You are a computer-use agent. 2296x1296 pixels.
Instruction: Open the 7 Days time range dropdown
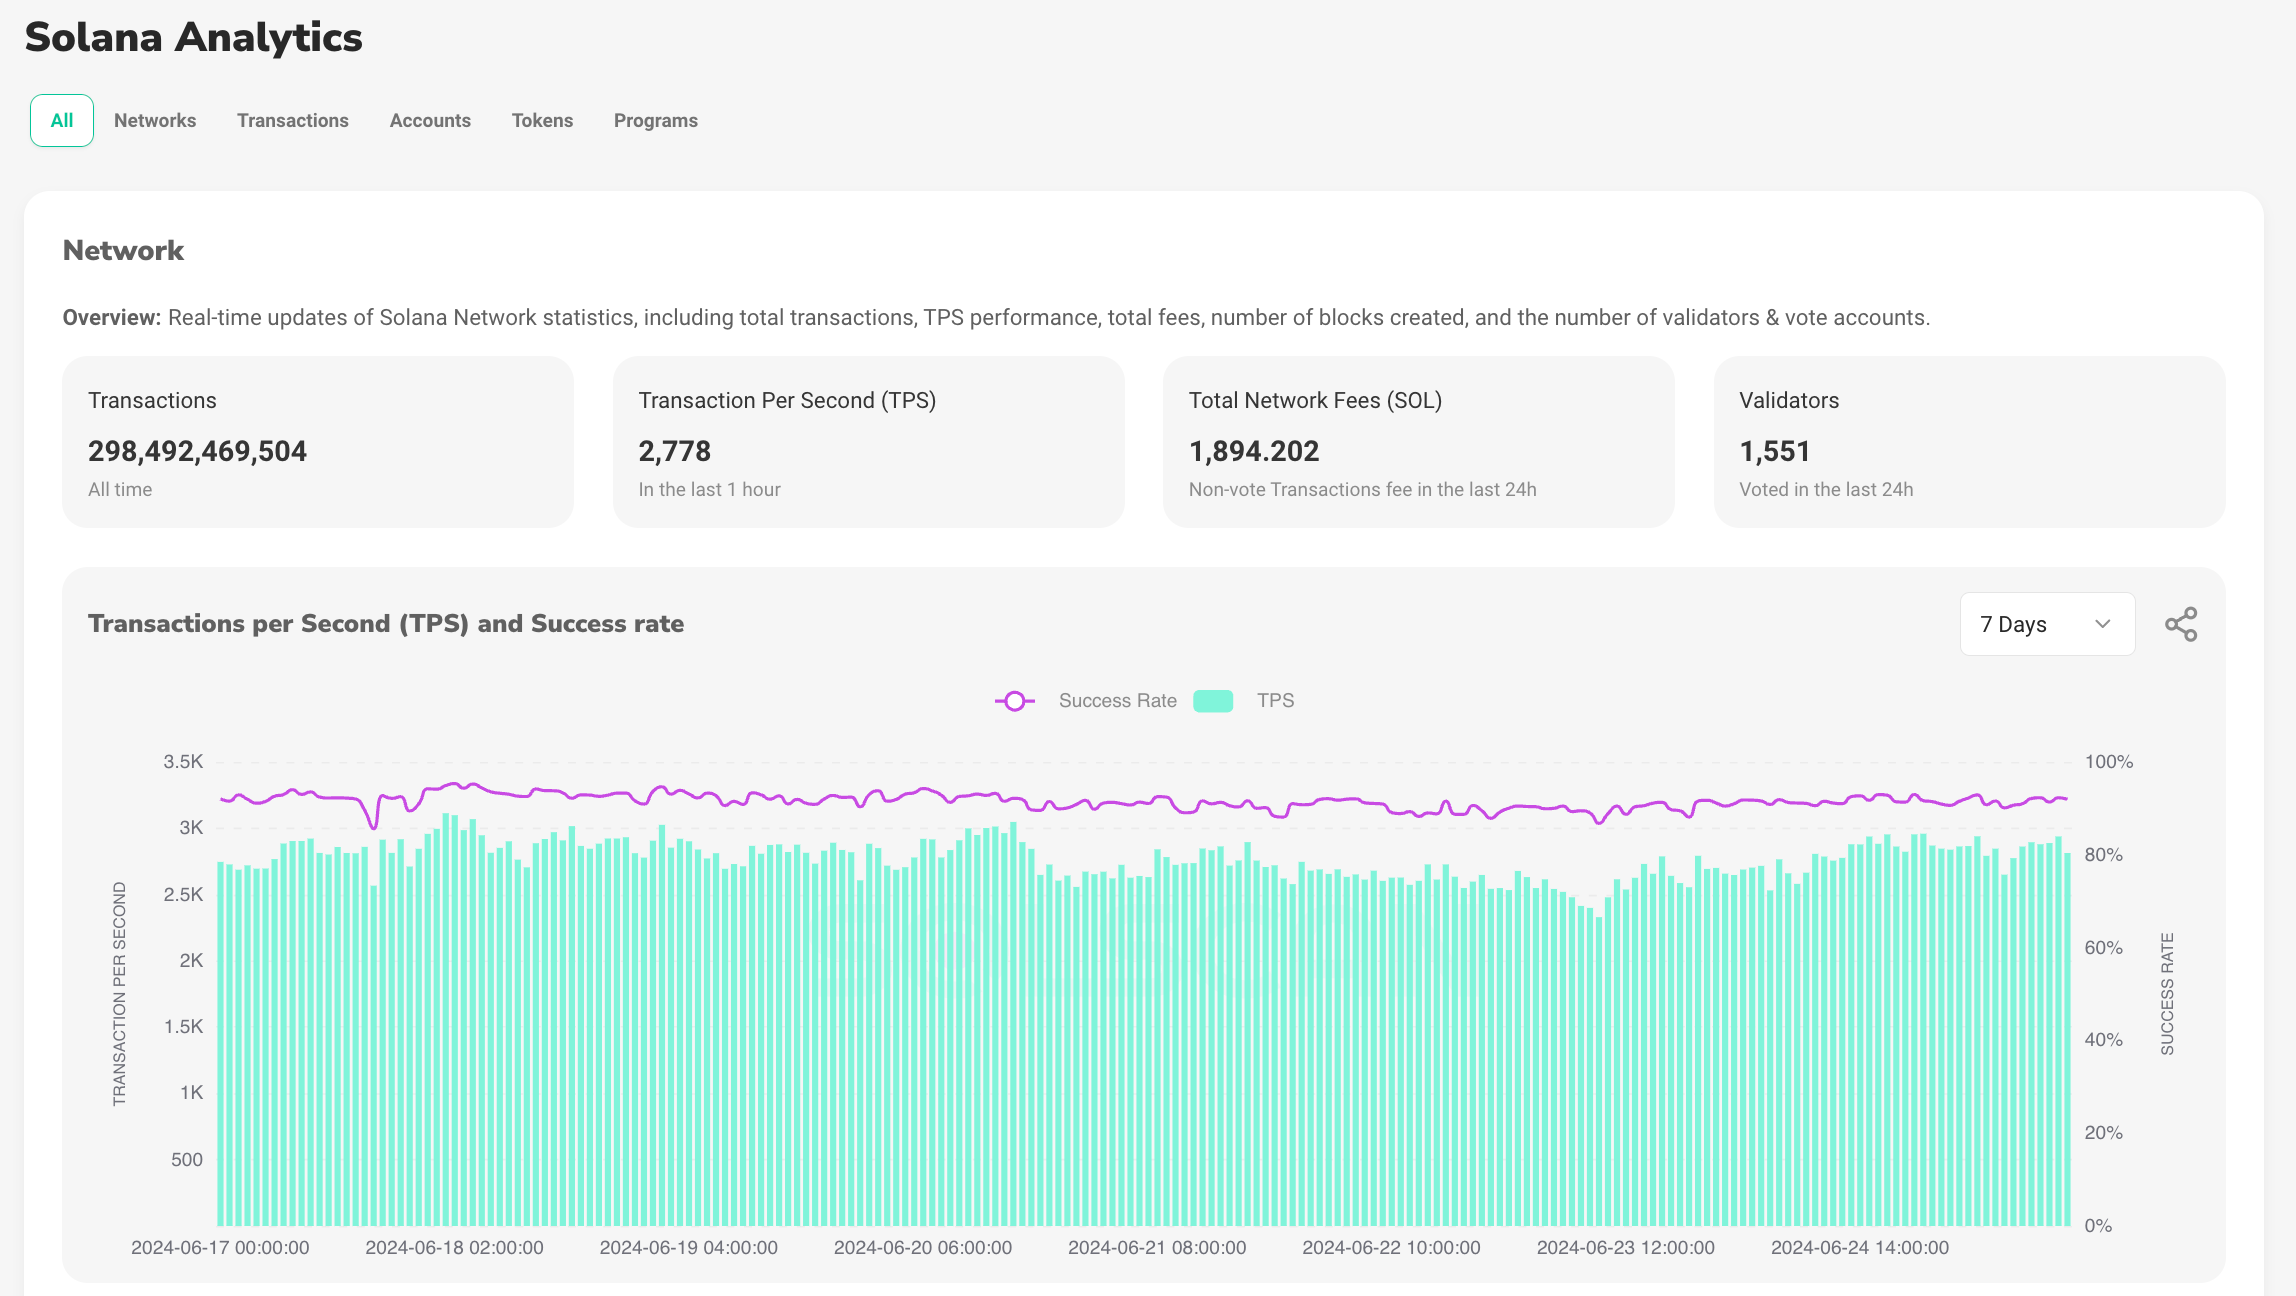point(2047,624)
